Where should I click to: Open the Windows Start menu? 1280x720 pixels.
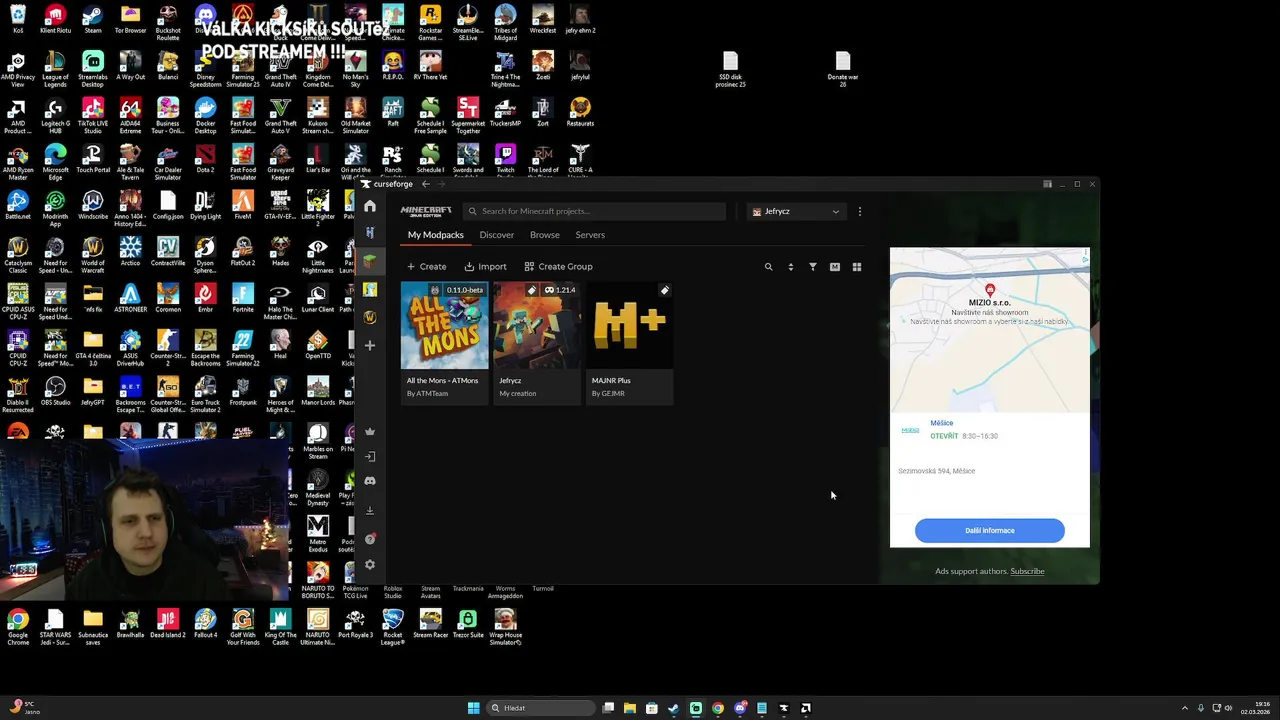pyautogui.click(x=473, y=708)
